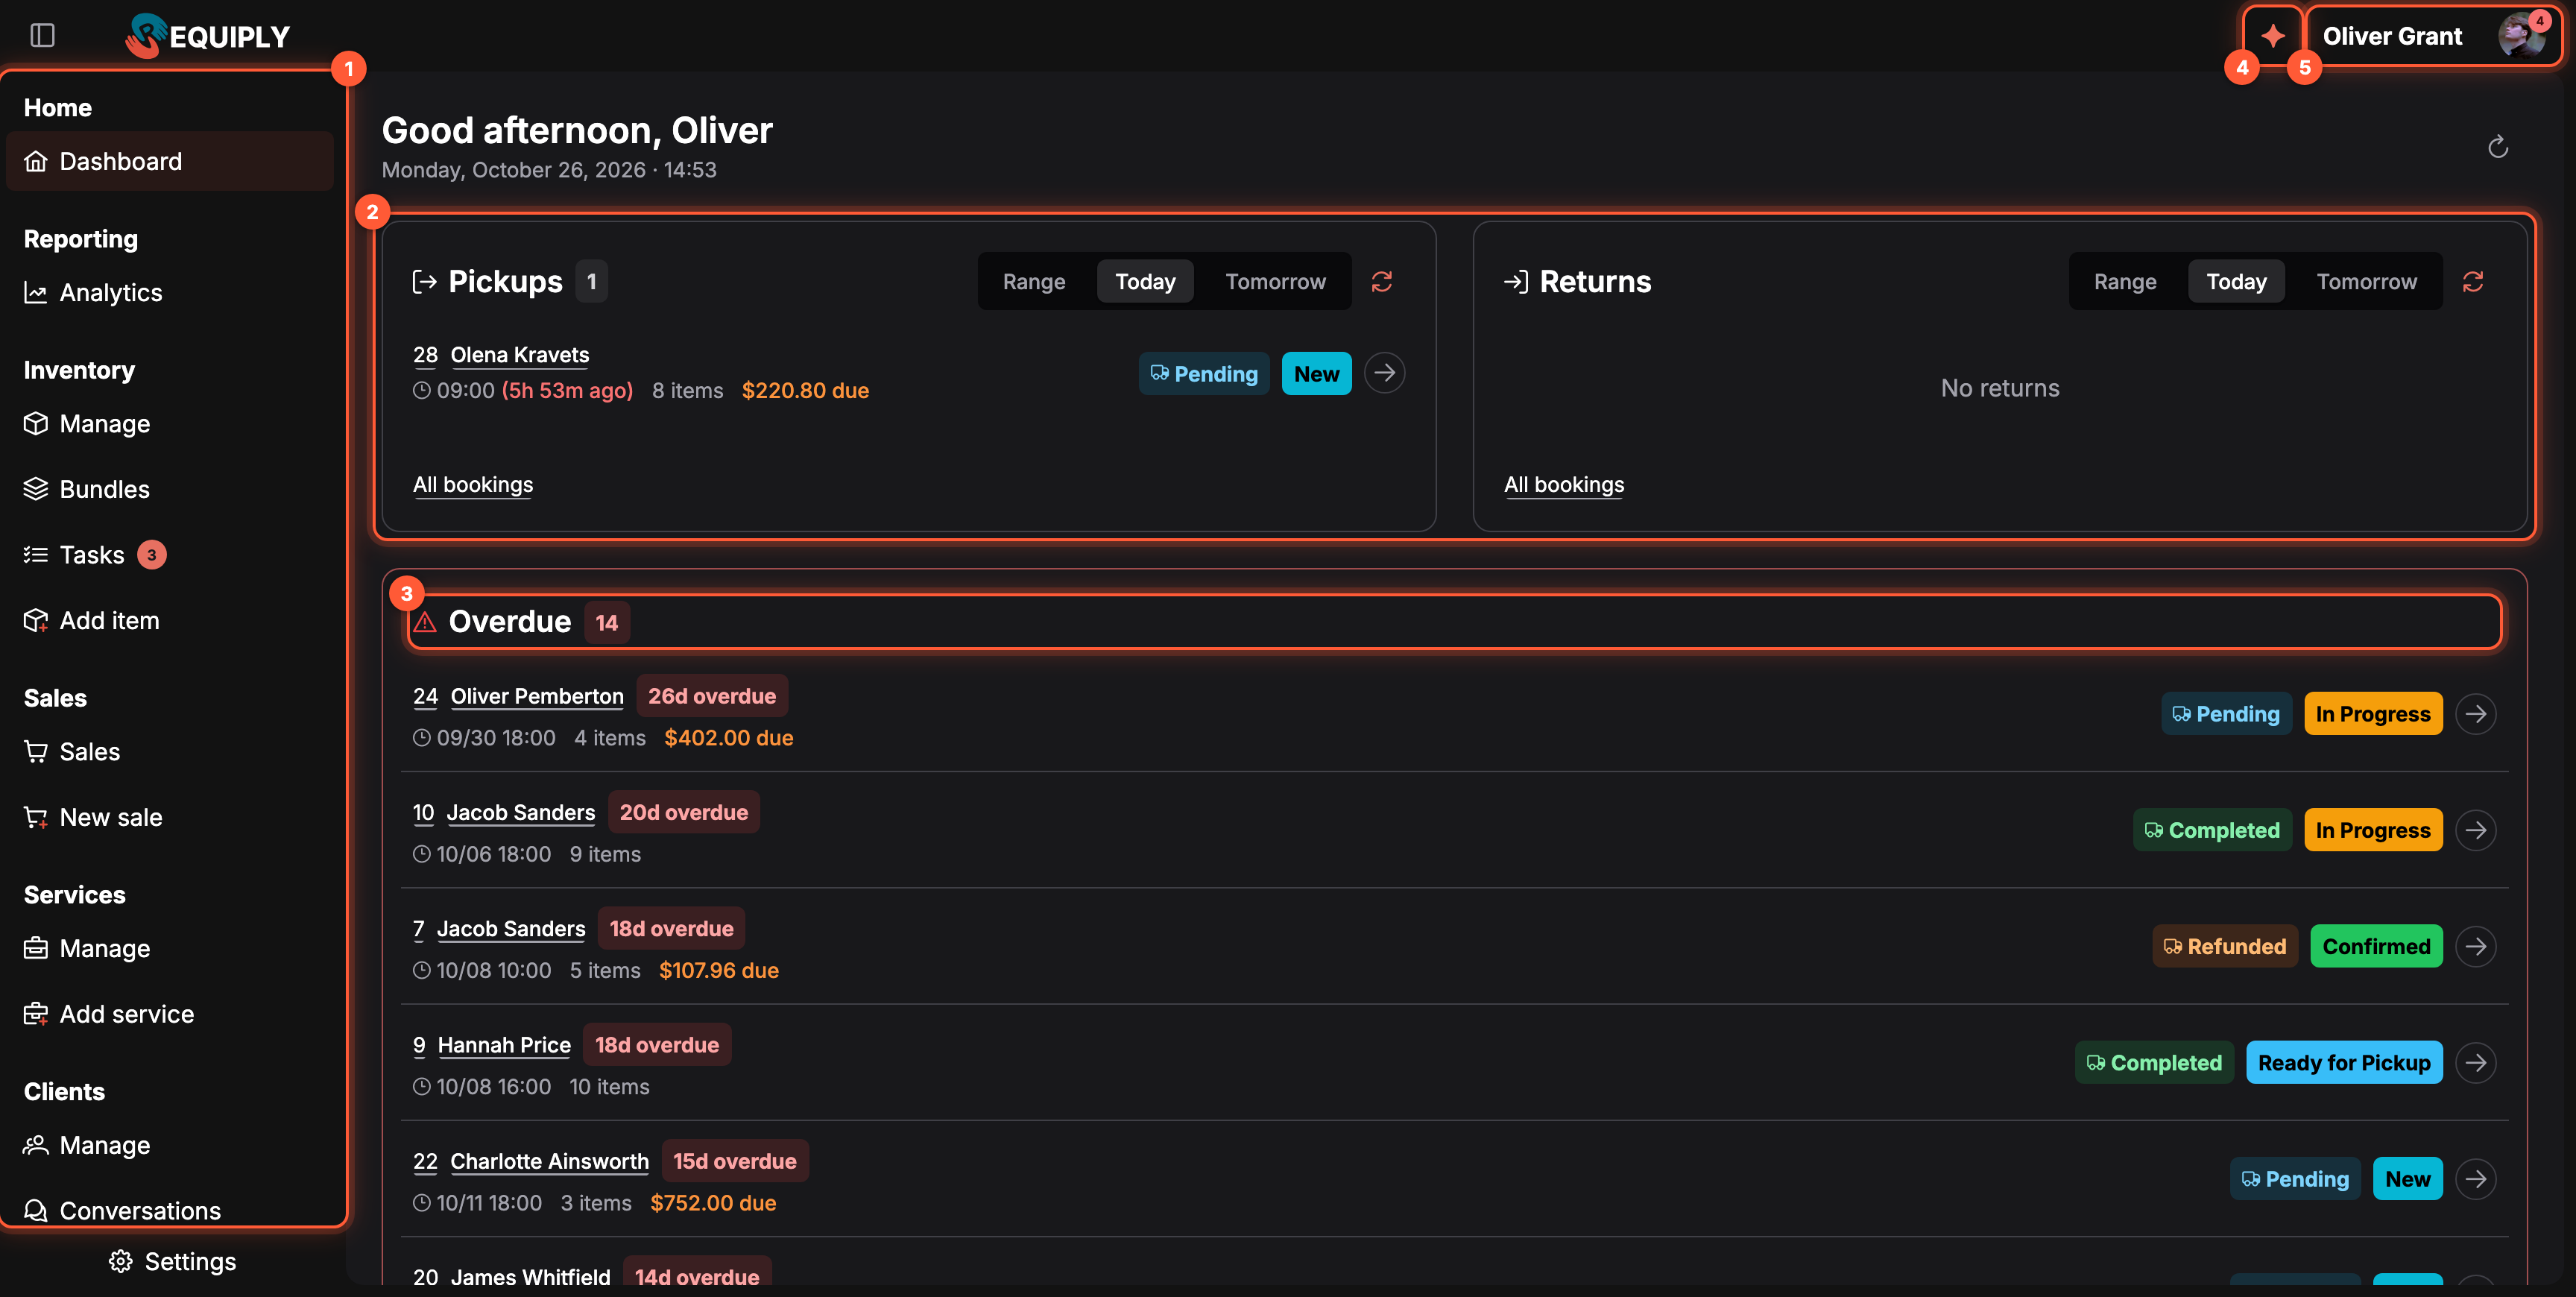Open arrow for Jacob Sanders booking 7
This screenshot has width=2576, height=1297.
(2476, 946)
